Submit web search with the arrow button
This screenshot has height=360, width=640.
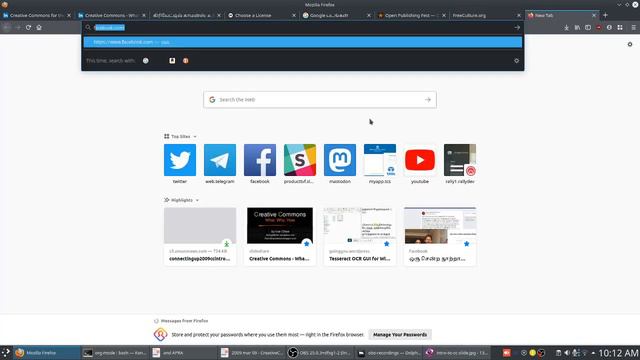point(427,100)
